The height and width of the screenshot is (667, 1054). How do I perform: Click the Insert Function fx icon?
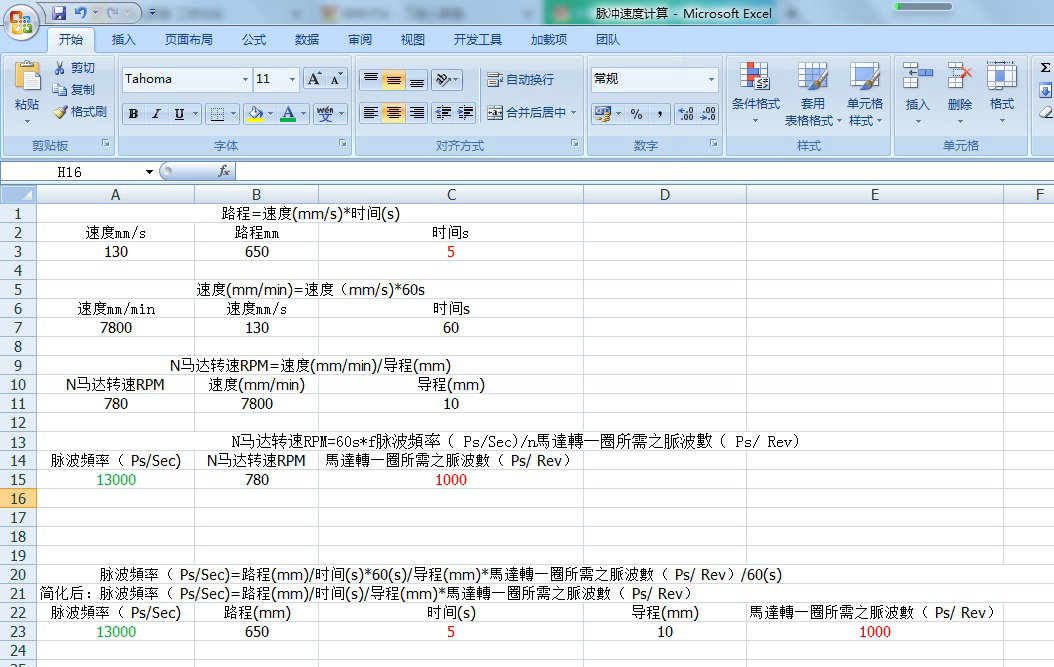click(224, 172)
